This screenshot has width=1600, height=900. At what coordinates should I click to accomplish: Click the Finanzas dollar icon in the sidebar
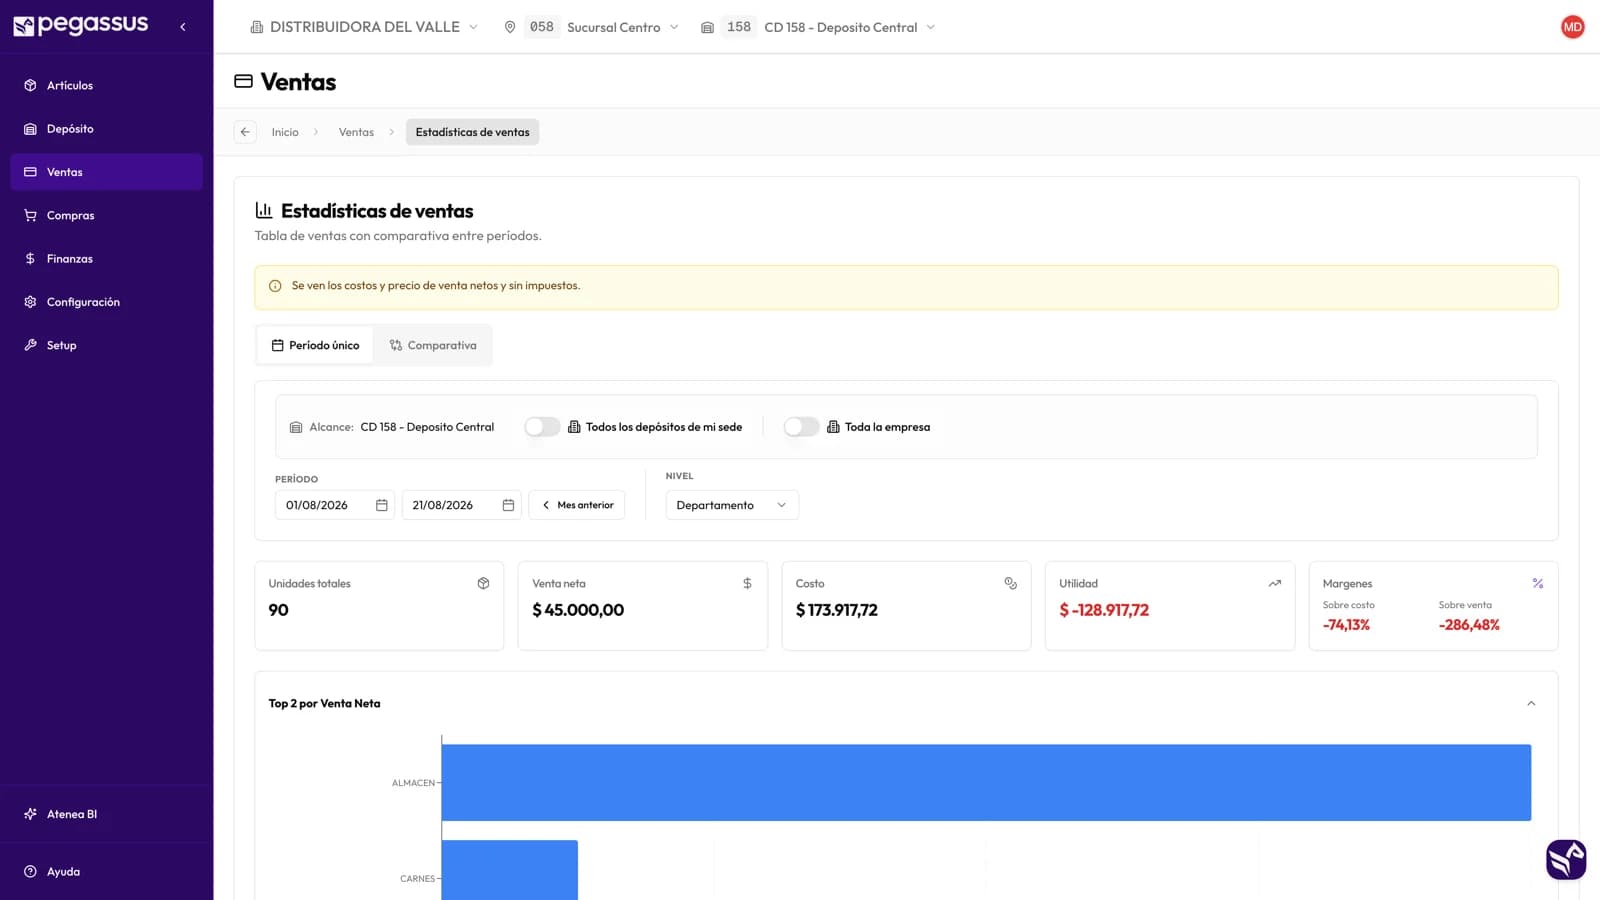click(x=30, y=258)
